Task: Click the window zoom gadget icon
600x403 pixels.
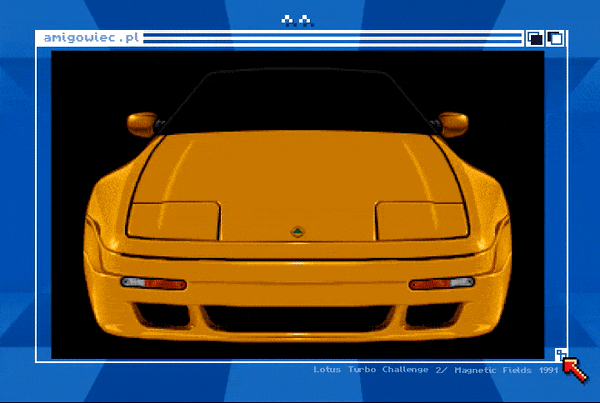Action: 535,39
